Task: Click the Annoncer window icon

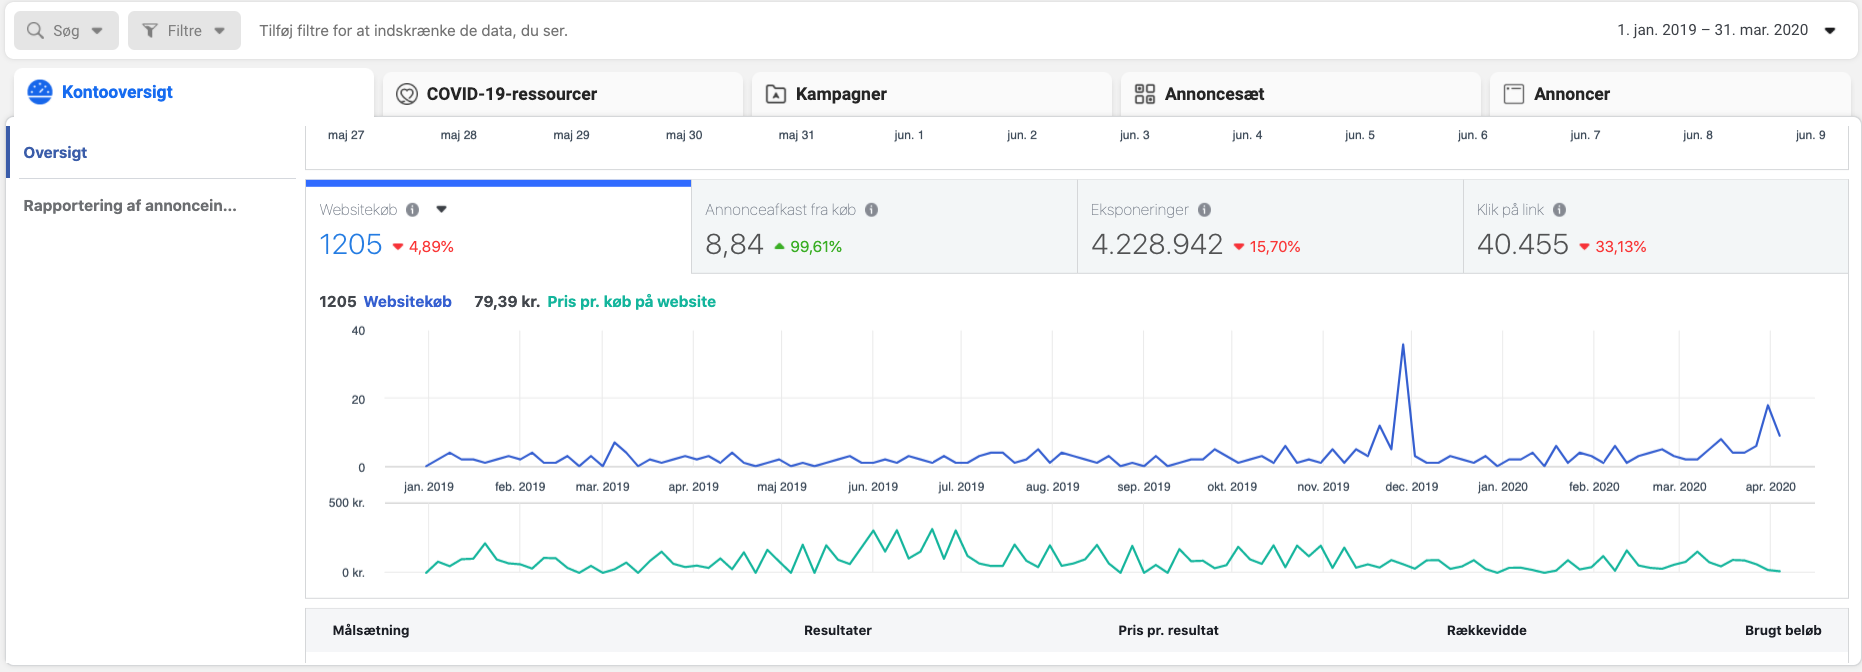Action: [x=1514, y=94]
